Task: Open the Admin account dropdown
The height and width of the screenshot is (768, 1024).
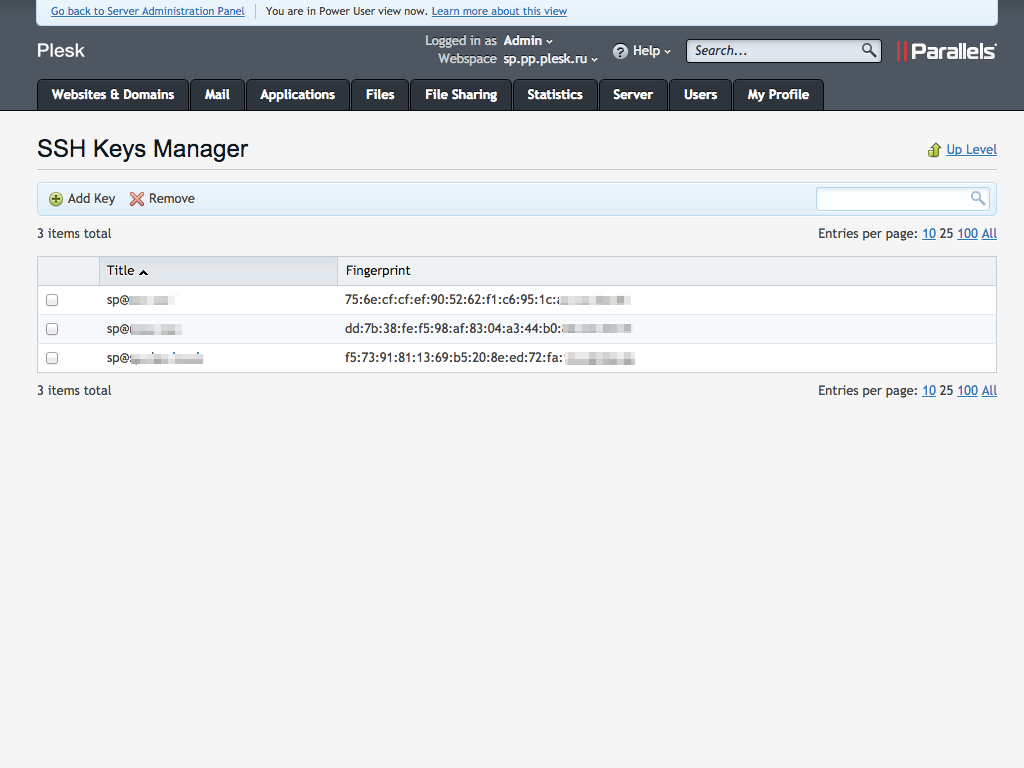Action: tap(528, 40)
